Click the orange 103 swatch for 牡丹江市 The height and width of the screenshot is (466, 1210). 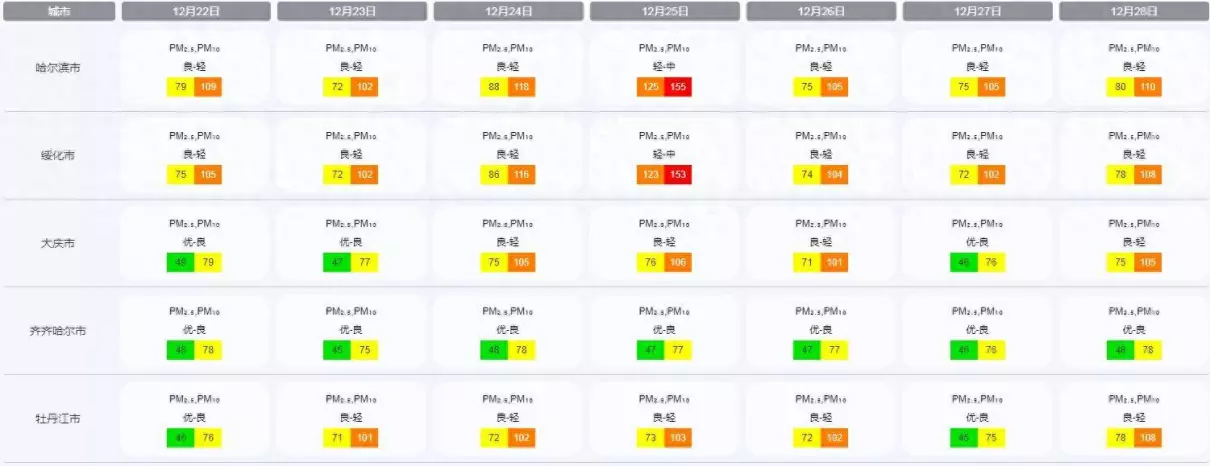pyautogui.click(x=678, y=438)
